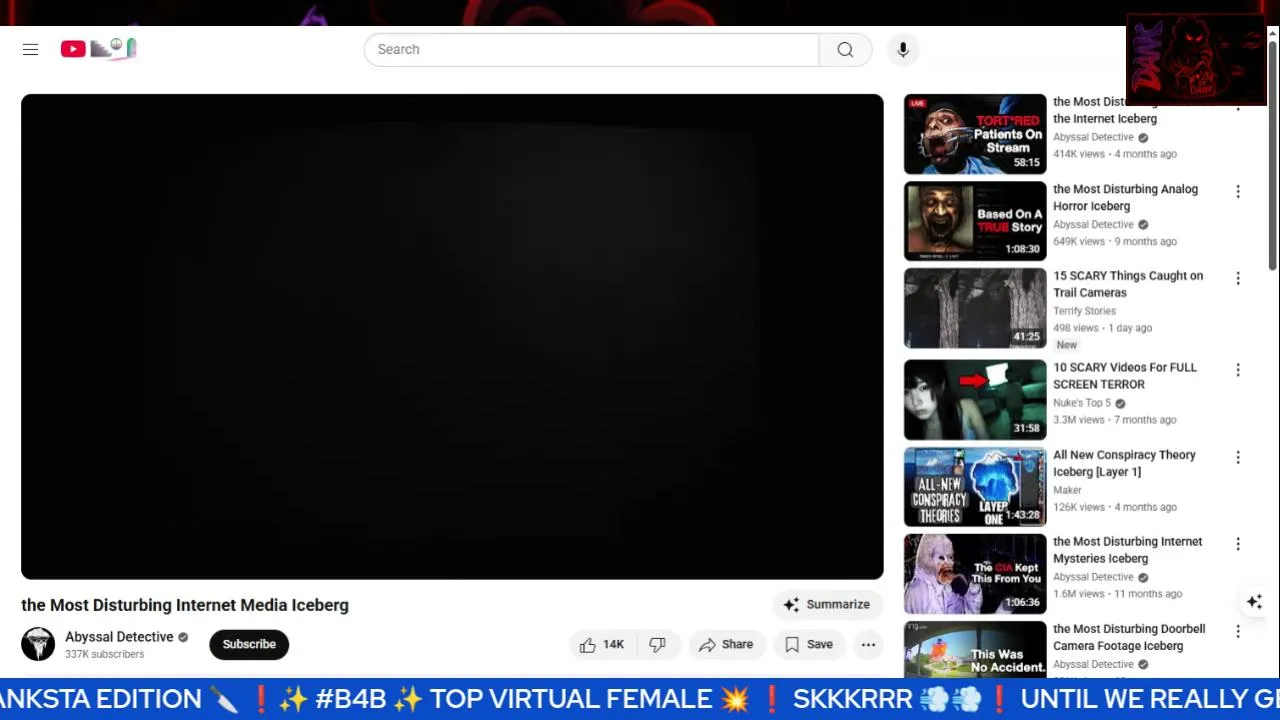Image resolution: width=1280 pixels, height=720 pixels.
Task: Open title 'All New Conspiracy Theory Iceberg [Layer 1]'
Action: click(x=1124, y=463)
